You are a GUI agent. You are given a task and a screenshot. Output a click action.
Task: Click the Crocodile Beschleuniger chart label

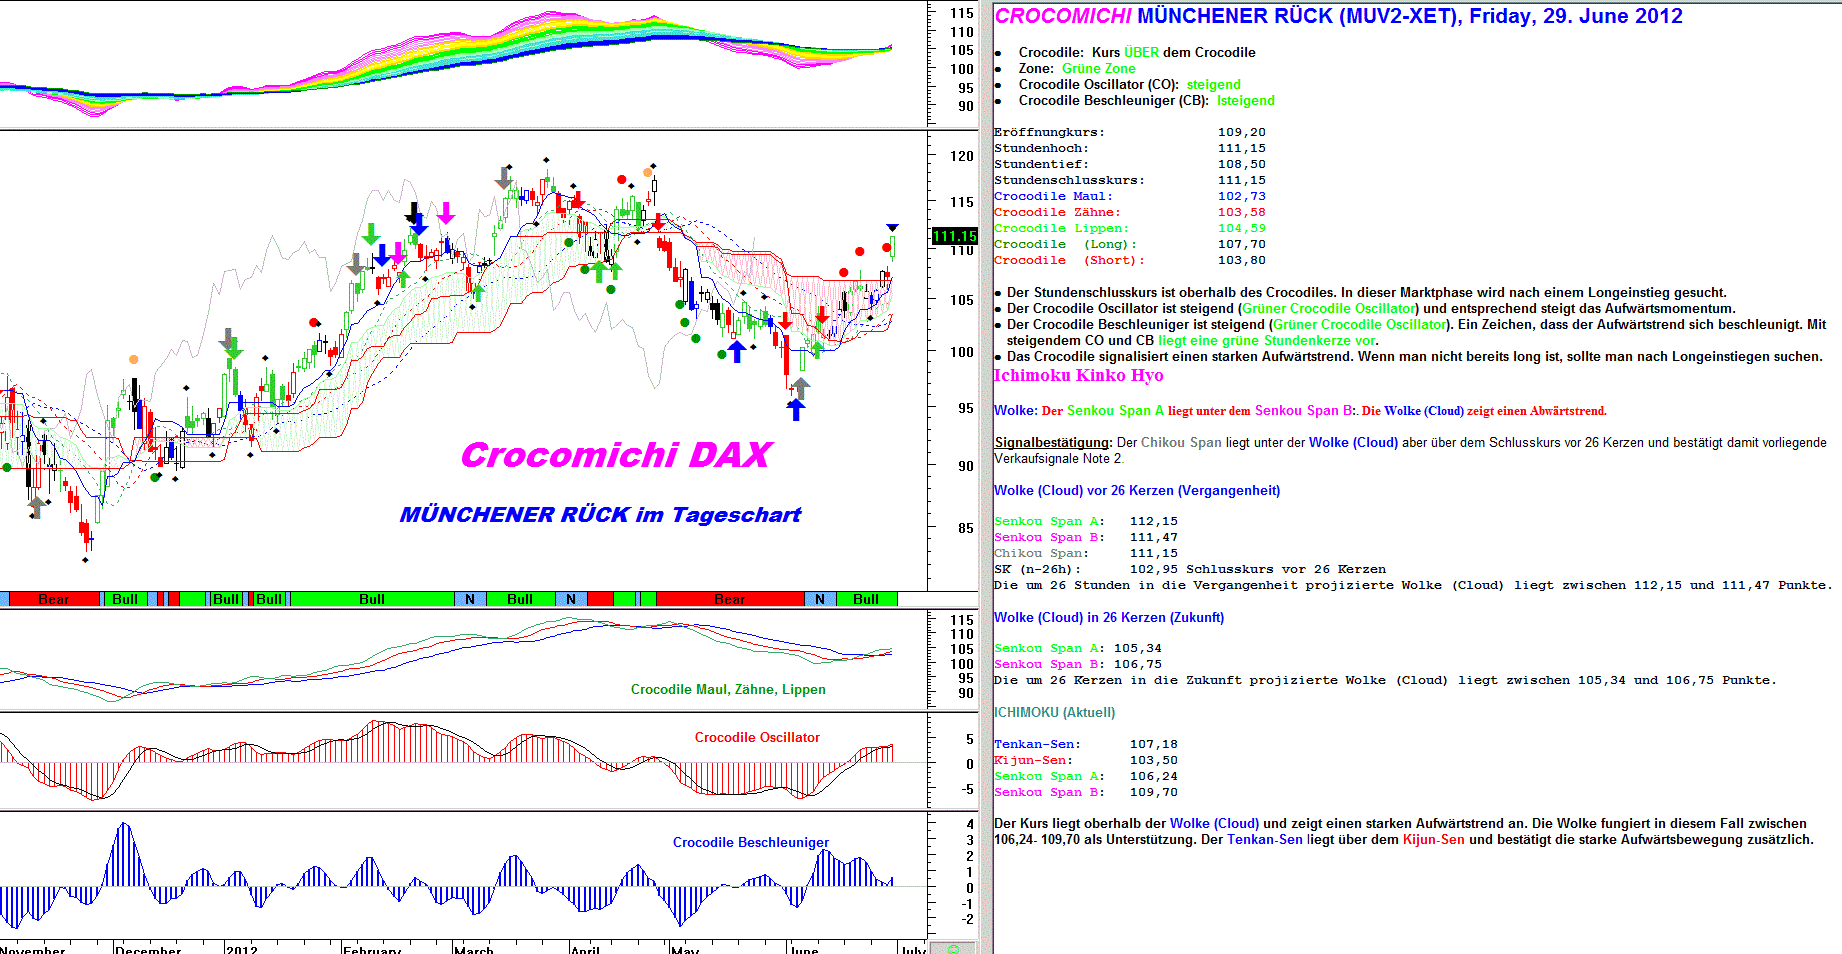[x=750, y=842]
